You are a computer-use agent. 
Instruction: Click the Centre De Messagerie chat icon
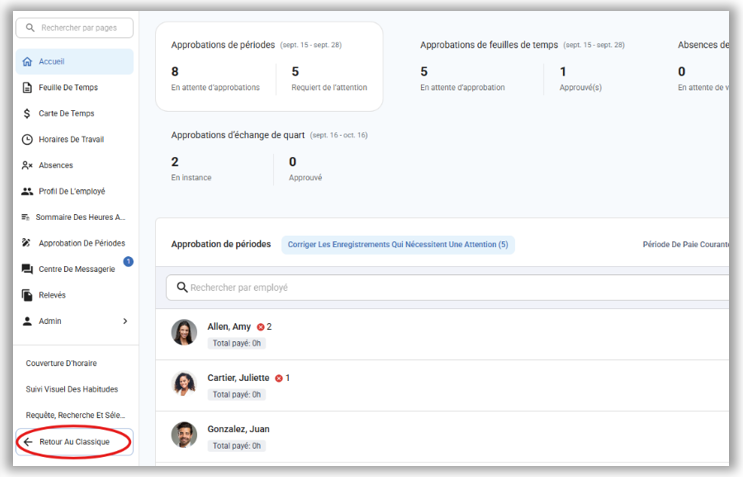27,269
